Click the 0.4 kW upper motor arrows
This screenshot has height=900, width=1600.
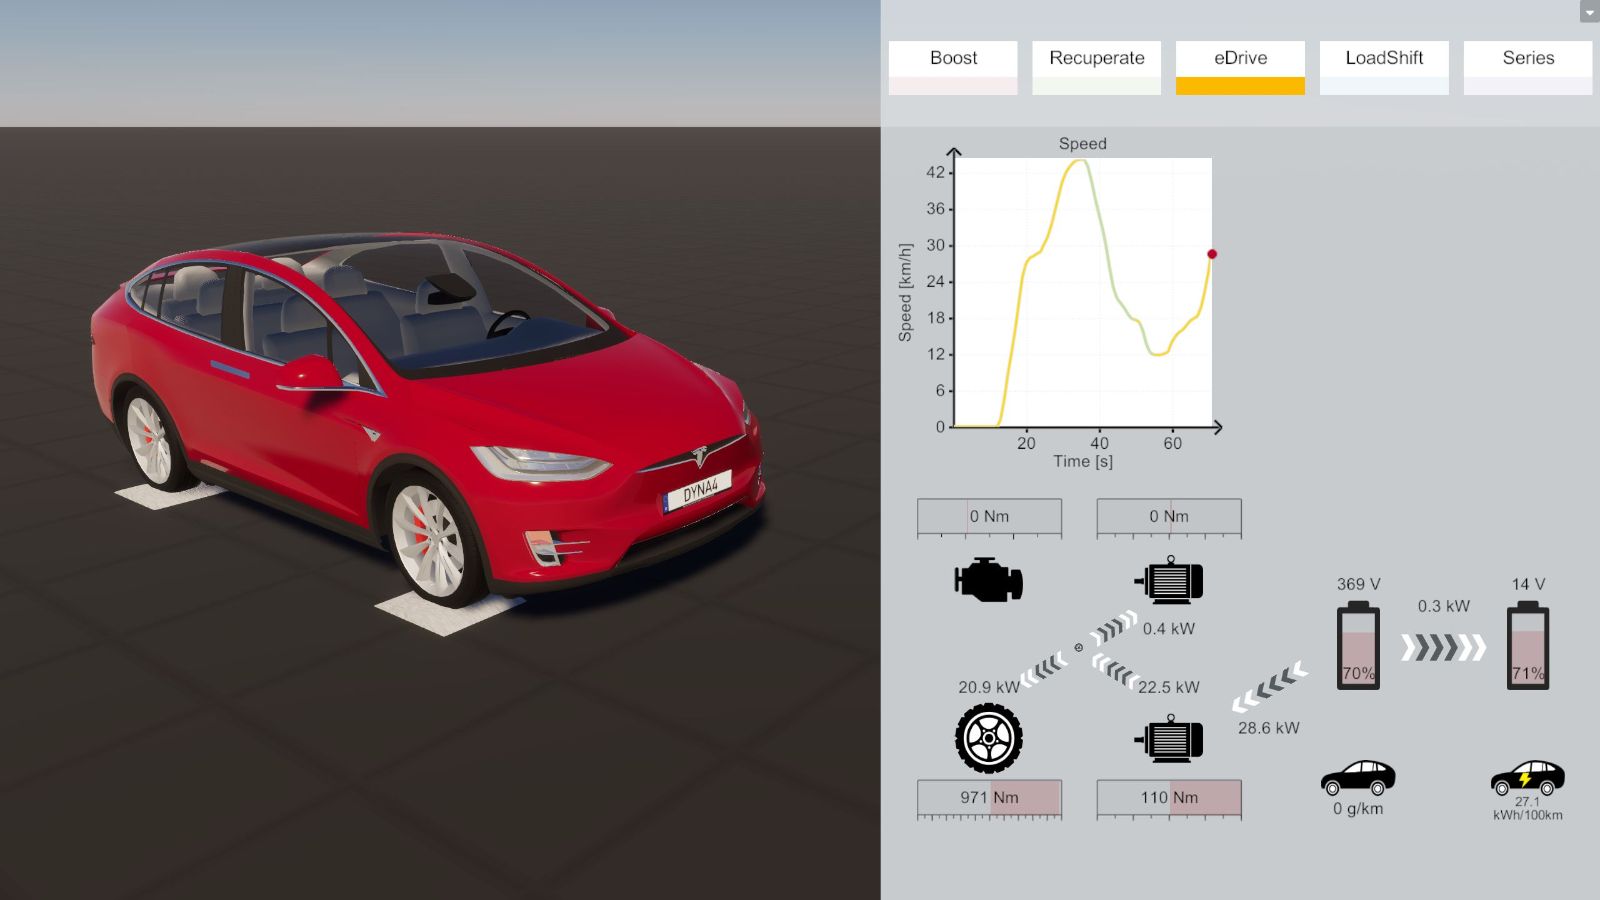(x=1114, y=627)
